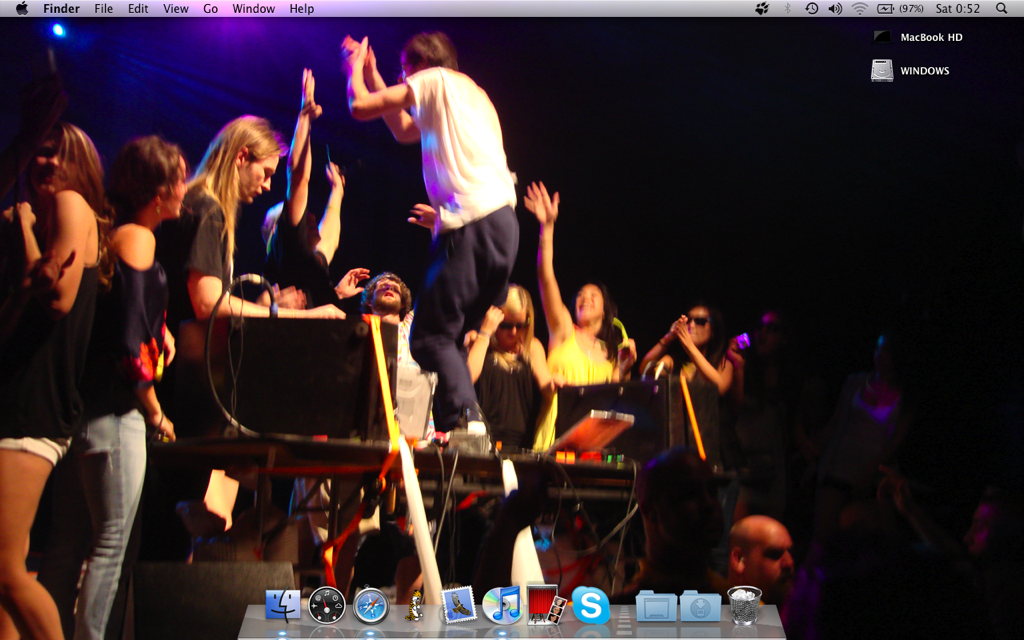Open the Downloads stack folder in Dock
The height and width of the screenshot is (640, 1024).
[700, 606]
